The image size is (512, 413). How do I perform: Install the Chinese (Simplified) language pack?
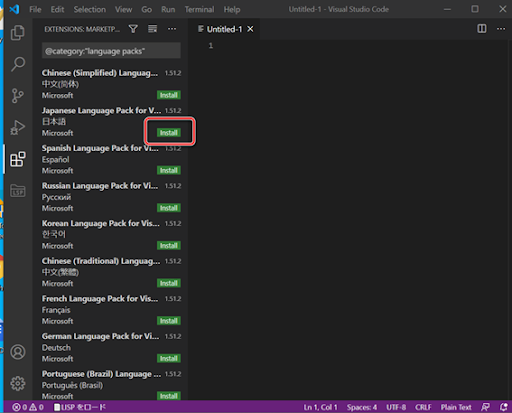(169, 95)
